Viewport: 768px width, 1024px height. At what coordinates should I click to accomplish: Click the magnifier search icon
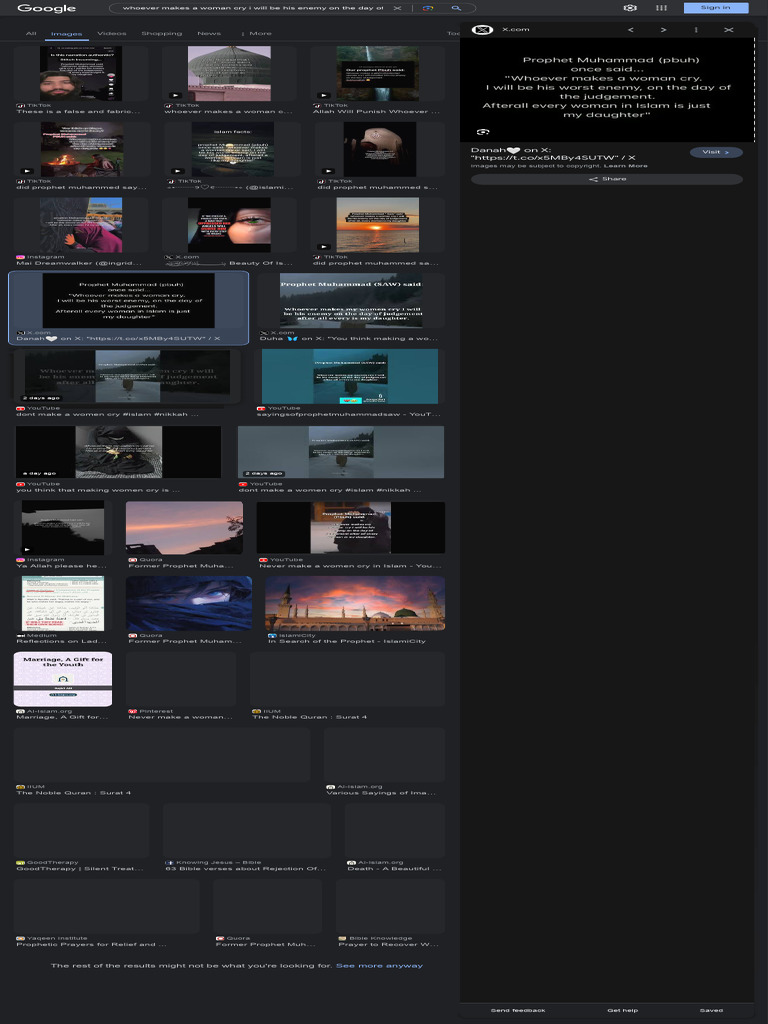[x=456, y=8]
